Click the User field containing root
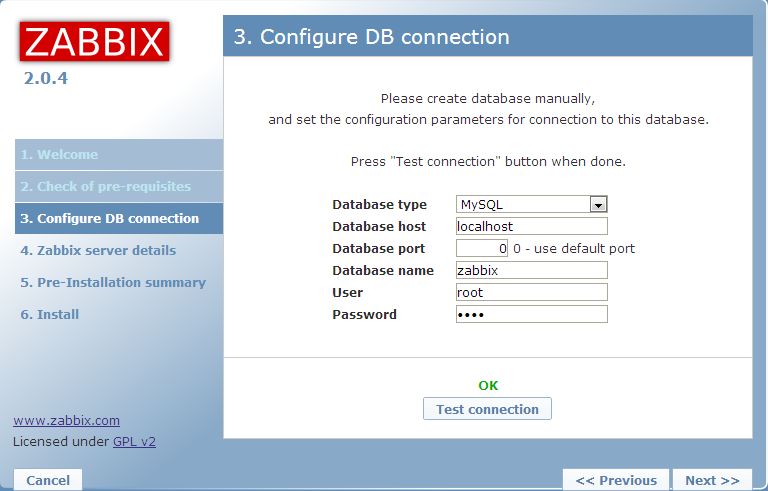The image size is (768, 491). click(x=531, y=293)
